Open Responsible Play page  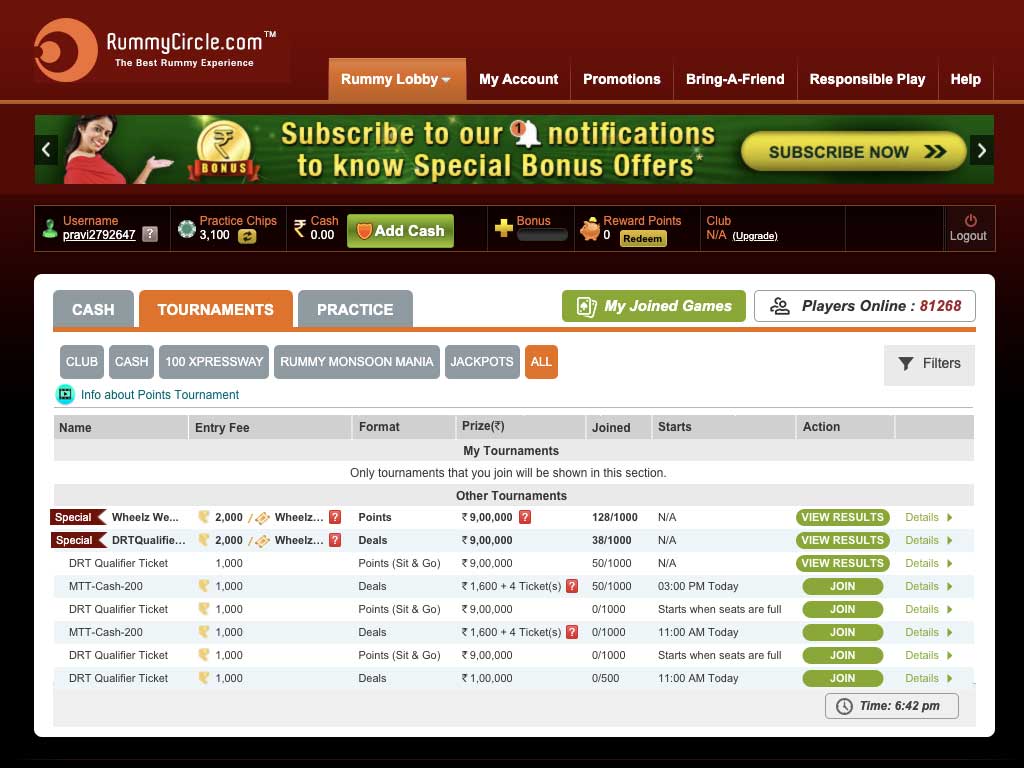[x=867, y=79]
